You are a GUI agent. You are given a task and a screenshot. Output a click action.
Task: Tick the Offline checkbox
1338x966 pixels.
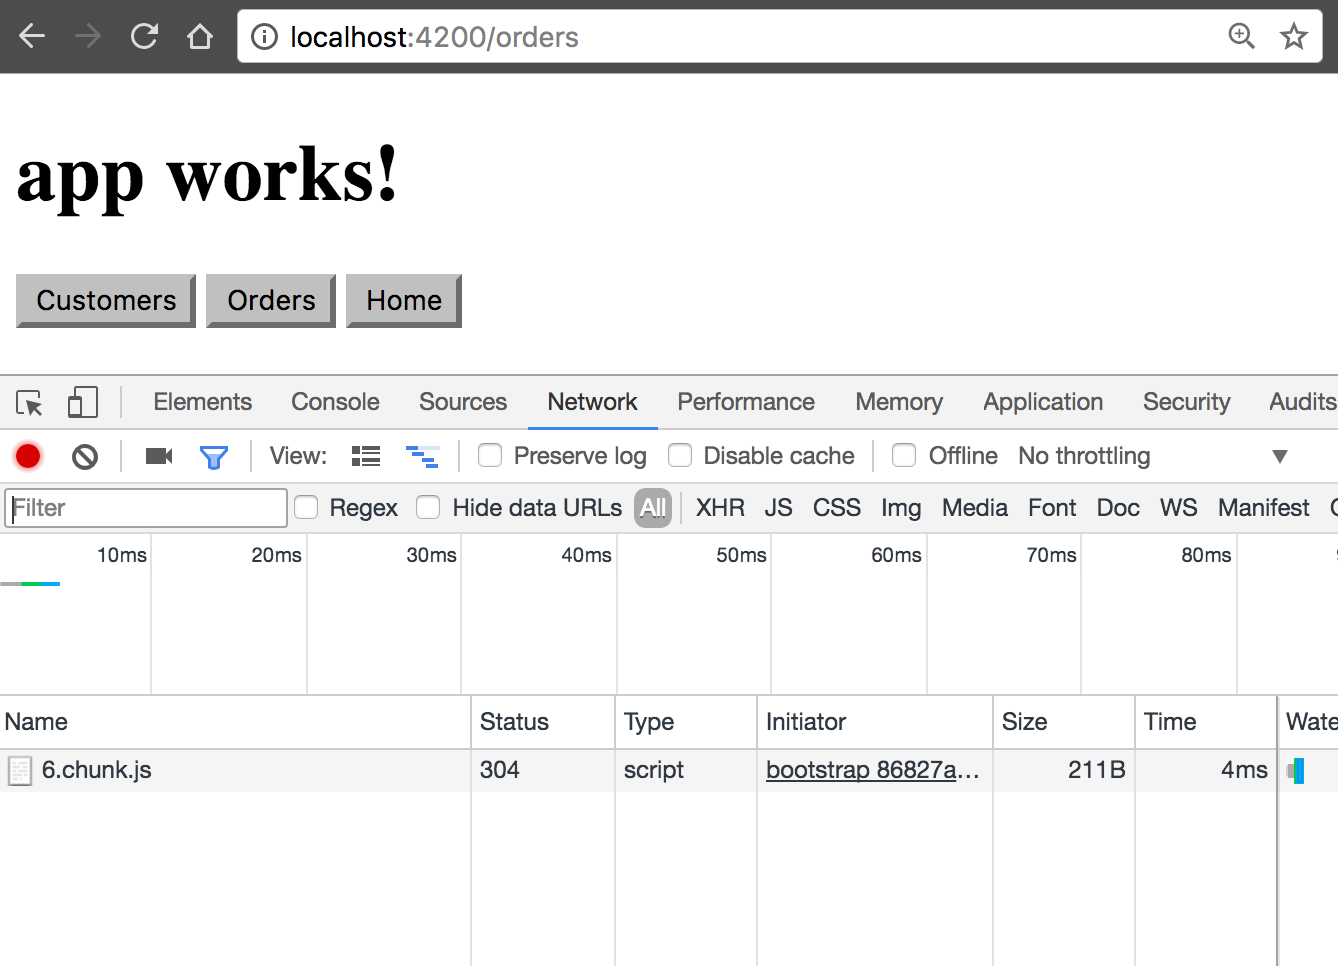point(904,456)
